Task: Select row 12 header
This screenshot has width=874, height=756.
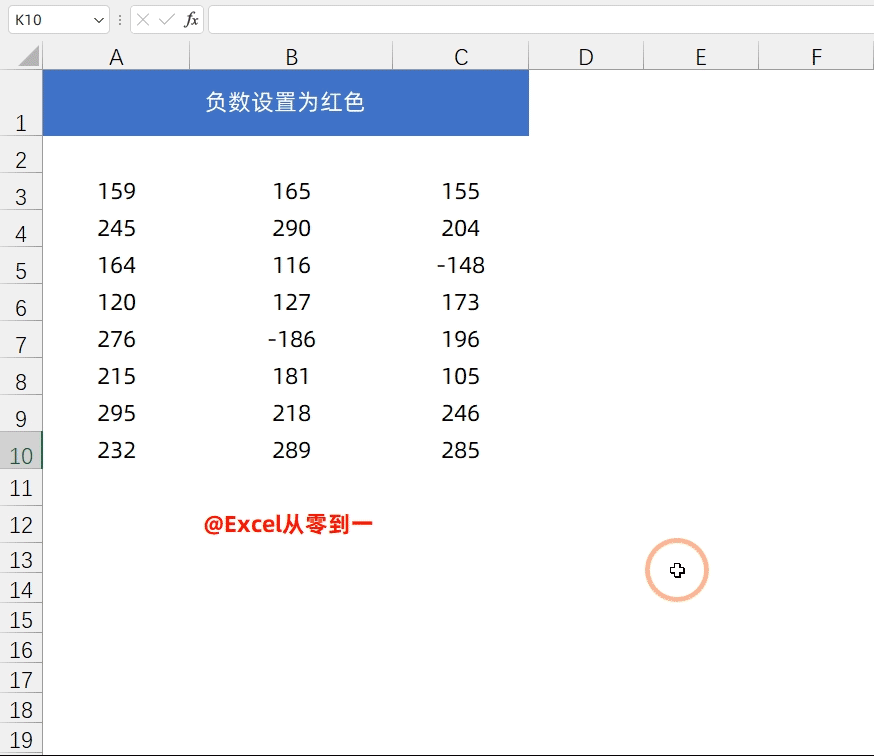Action: 21,524
